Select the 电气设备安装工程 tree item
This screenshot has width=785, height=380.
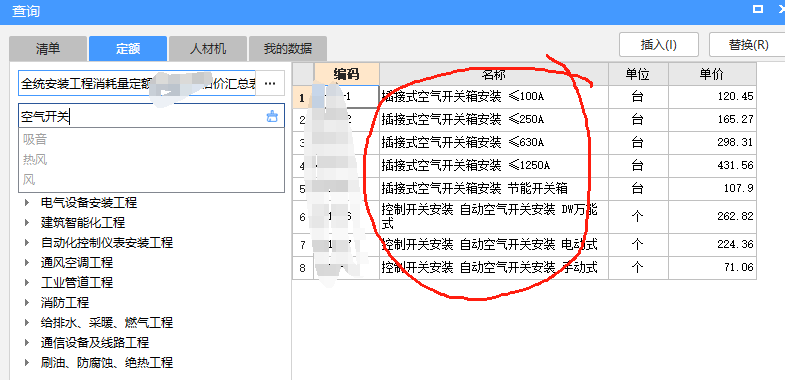point(89,203)
